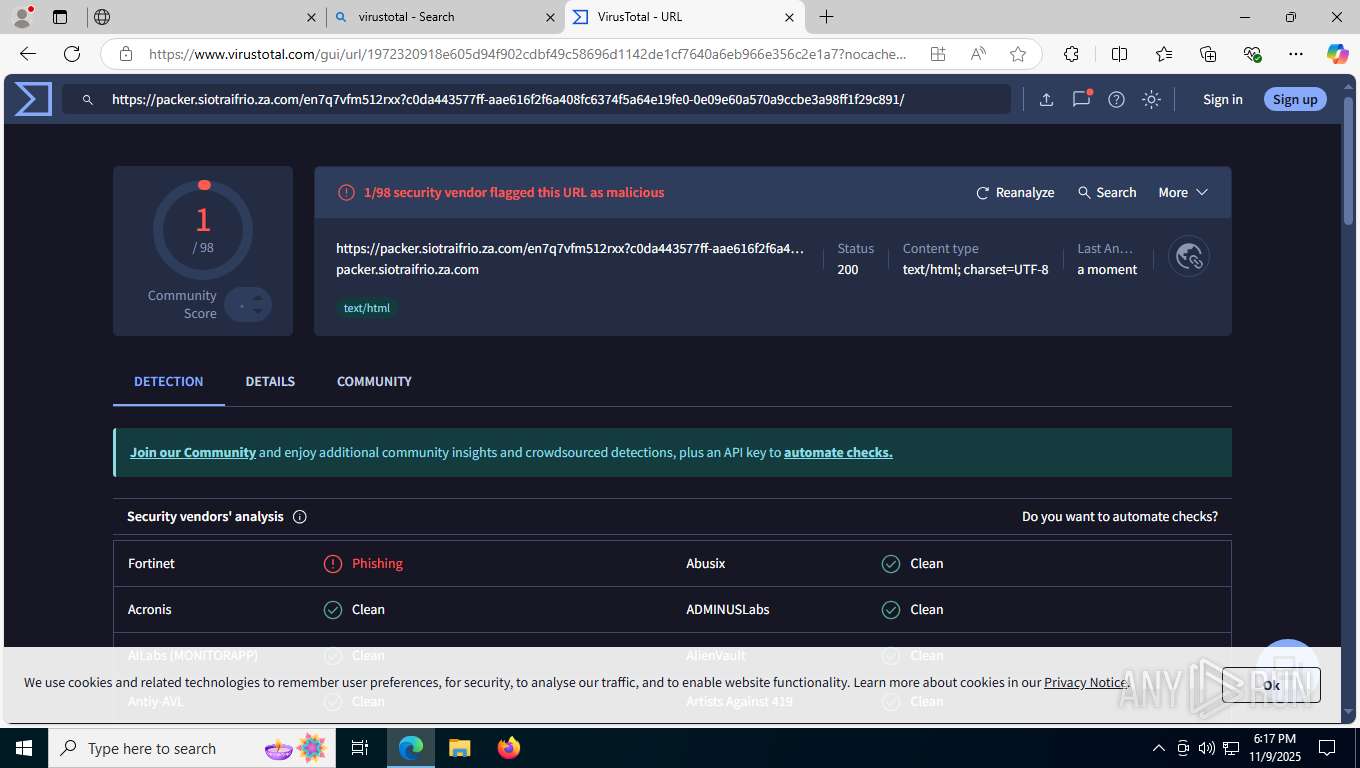Click the browser profile icon

coord(22,17)
